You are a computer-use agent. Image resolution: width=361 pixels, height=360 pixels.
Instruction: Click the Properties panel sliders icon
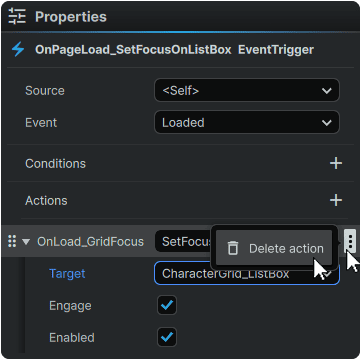[17, 17]
